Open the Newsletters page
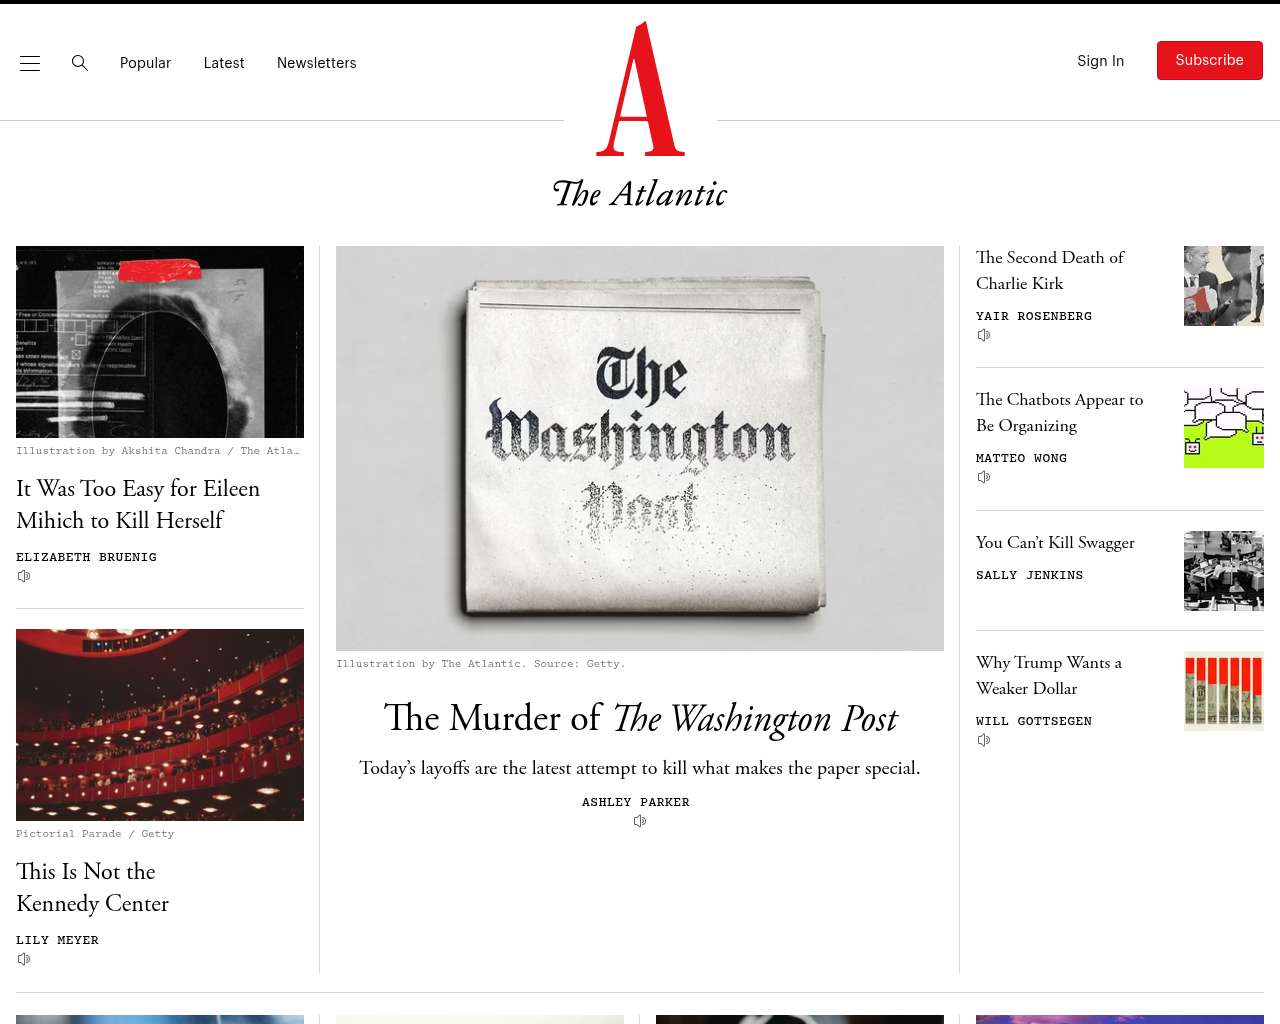 point(317,63)
